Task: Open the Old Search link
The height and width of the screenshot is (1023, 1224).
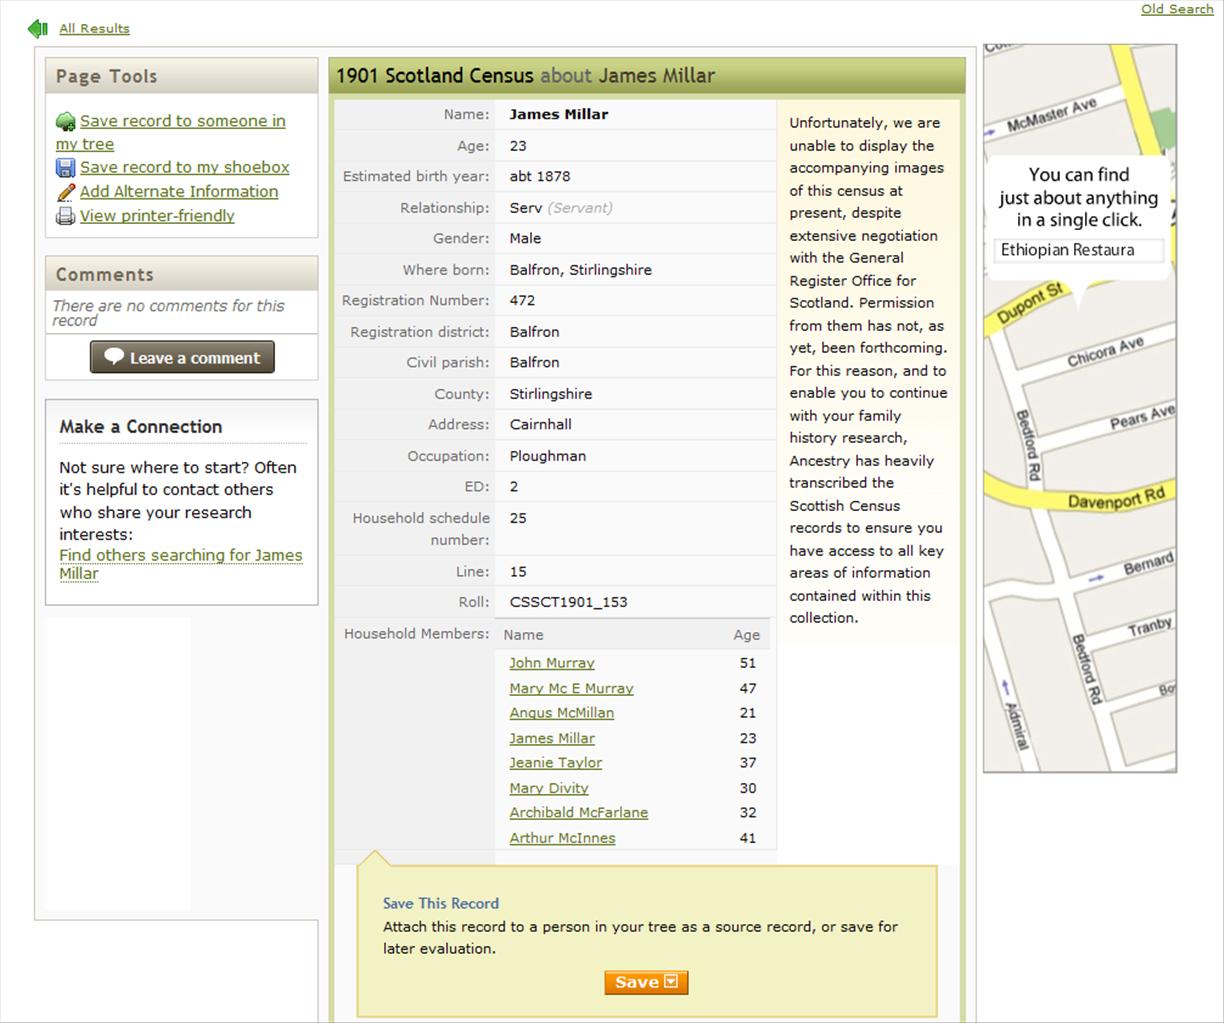Action: [x=1177, y=9]
